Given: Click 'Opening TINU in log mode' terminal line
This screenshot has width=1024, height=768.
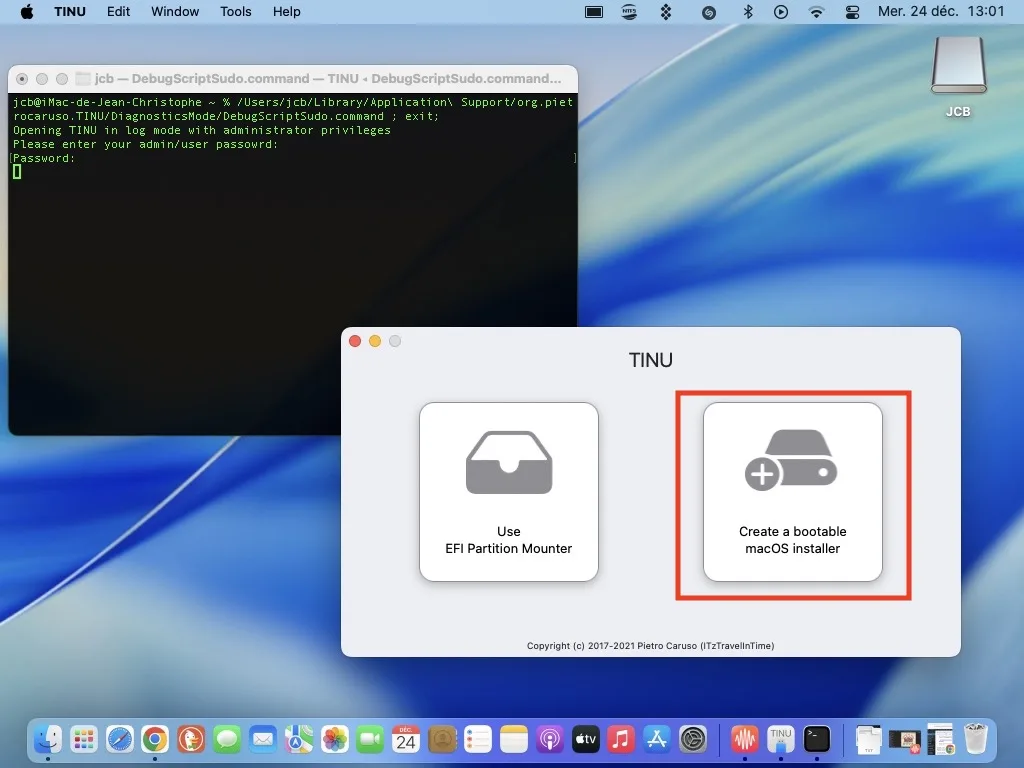Looking at the screenshot, I should coord(202,130).
